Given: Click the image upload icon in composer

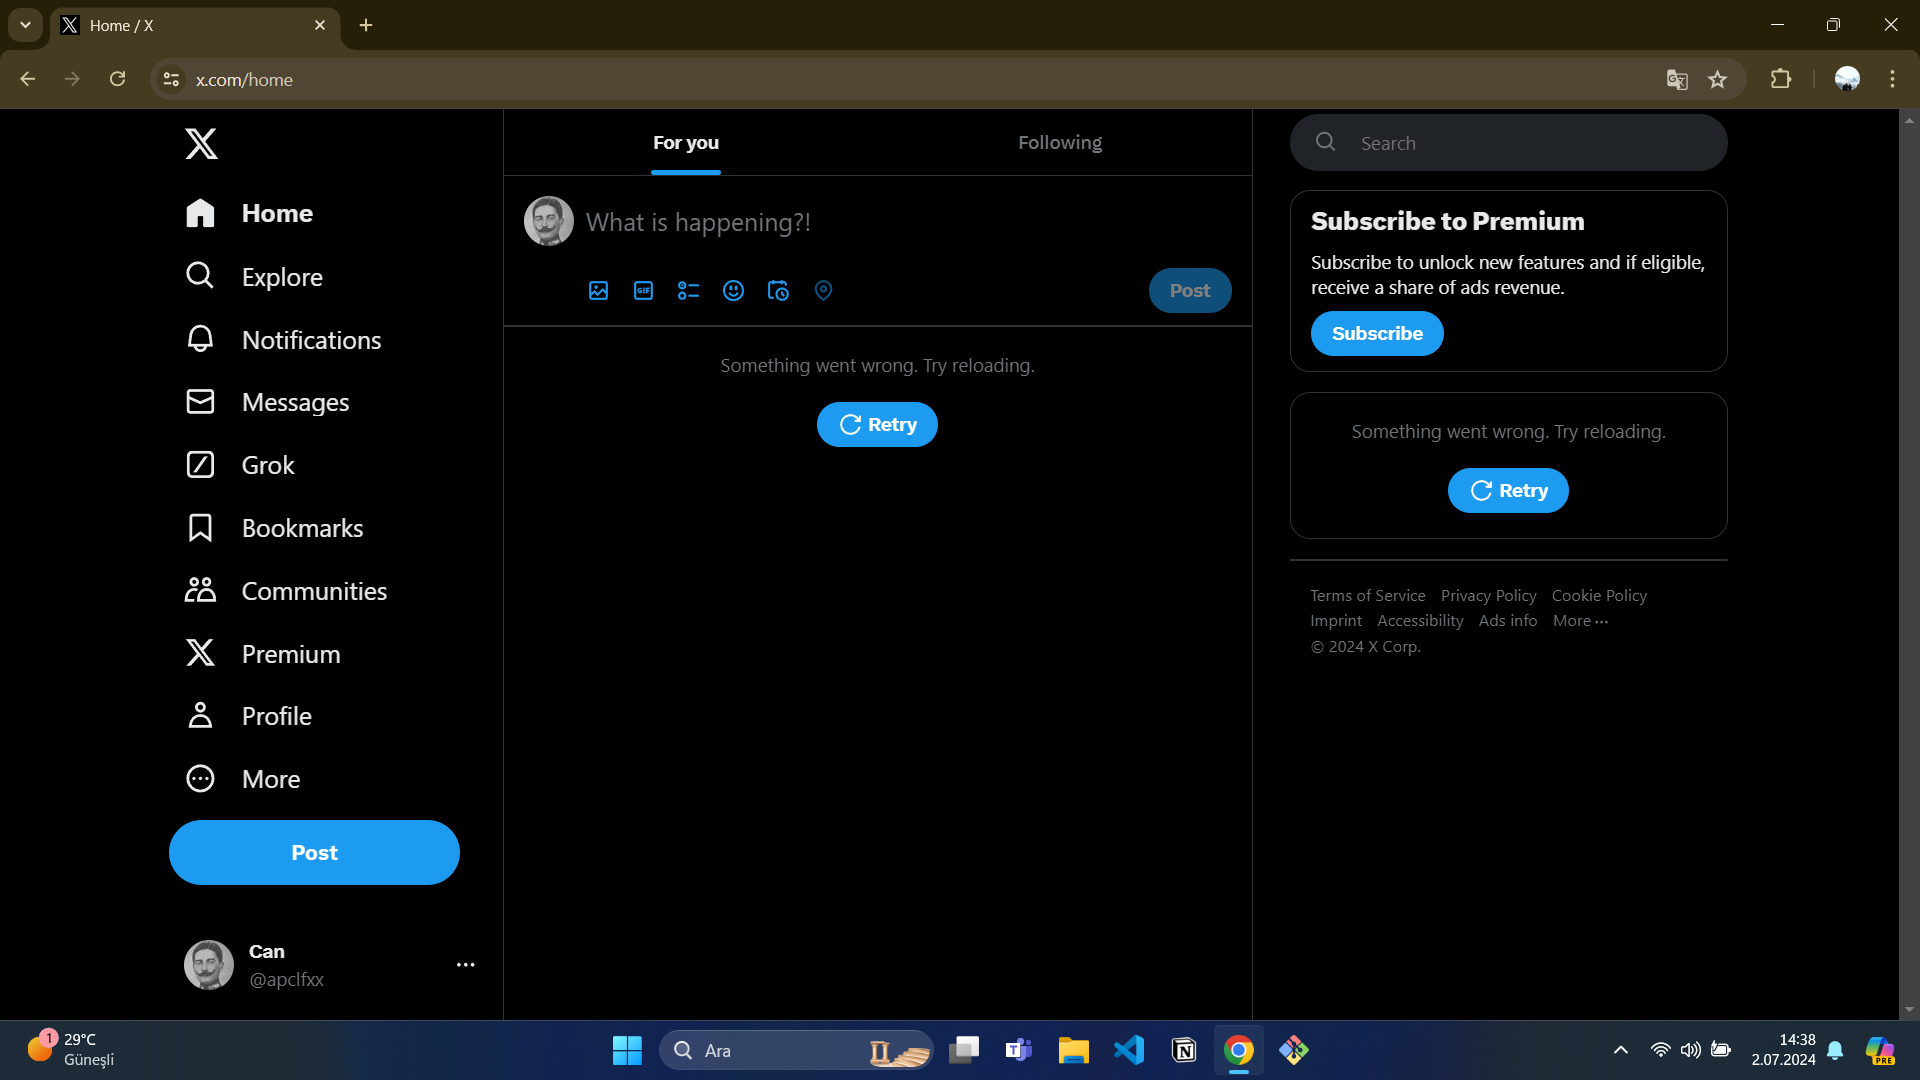Looking at the screenshot, I should point(598,290).
